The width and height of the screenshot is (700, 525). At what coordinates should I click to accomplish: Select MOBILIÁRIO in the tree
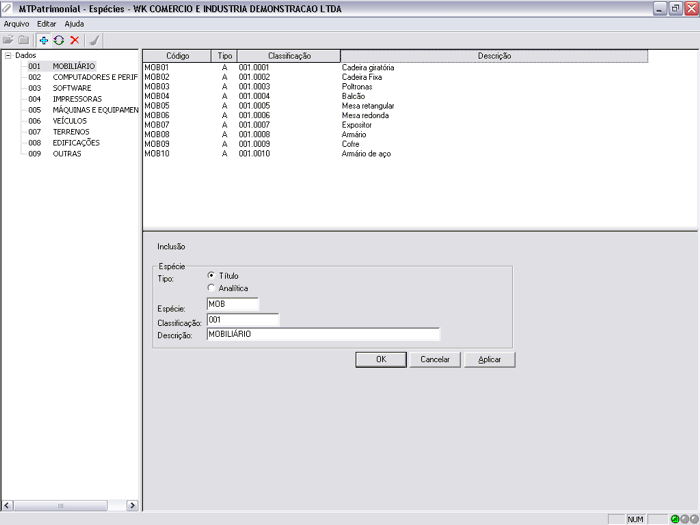tap(74, 66)
